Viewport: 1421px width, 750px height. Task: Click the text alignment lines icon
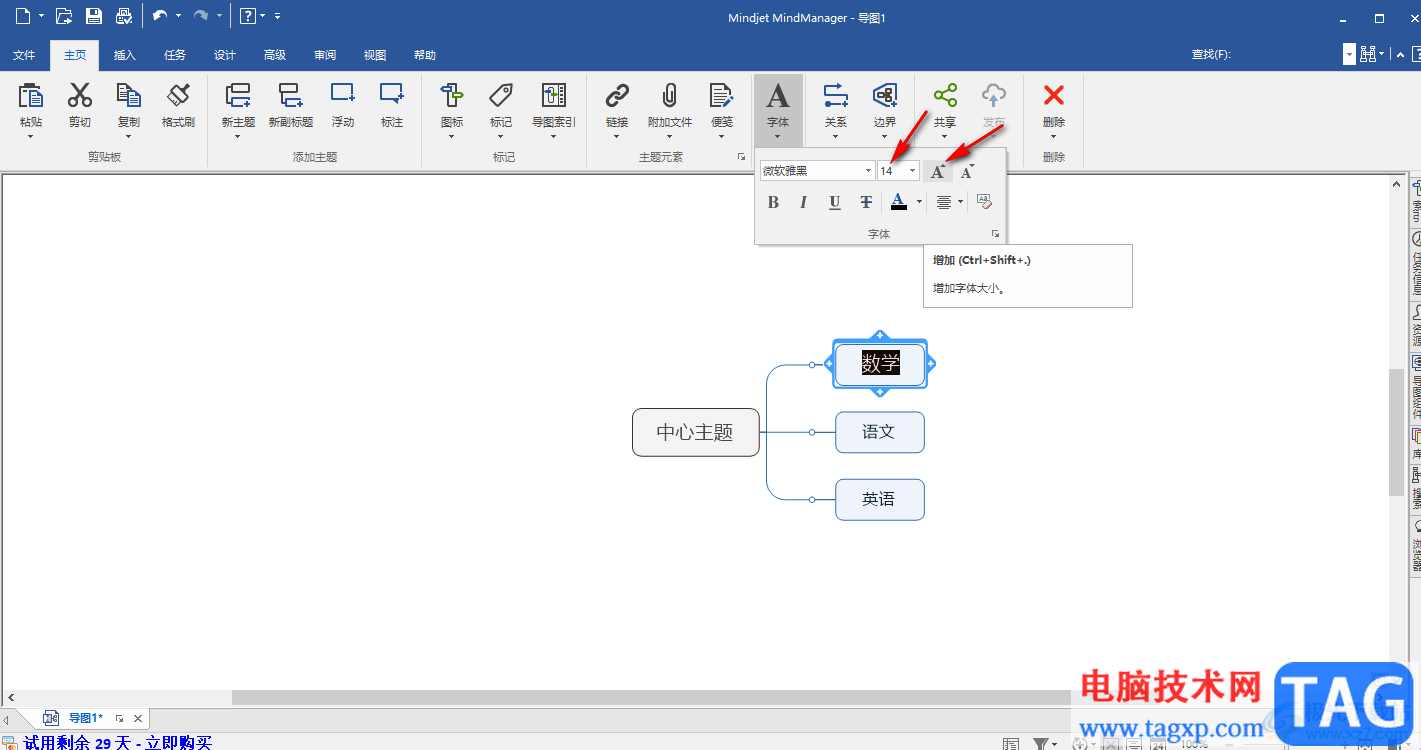coord(944,202)
